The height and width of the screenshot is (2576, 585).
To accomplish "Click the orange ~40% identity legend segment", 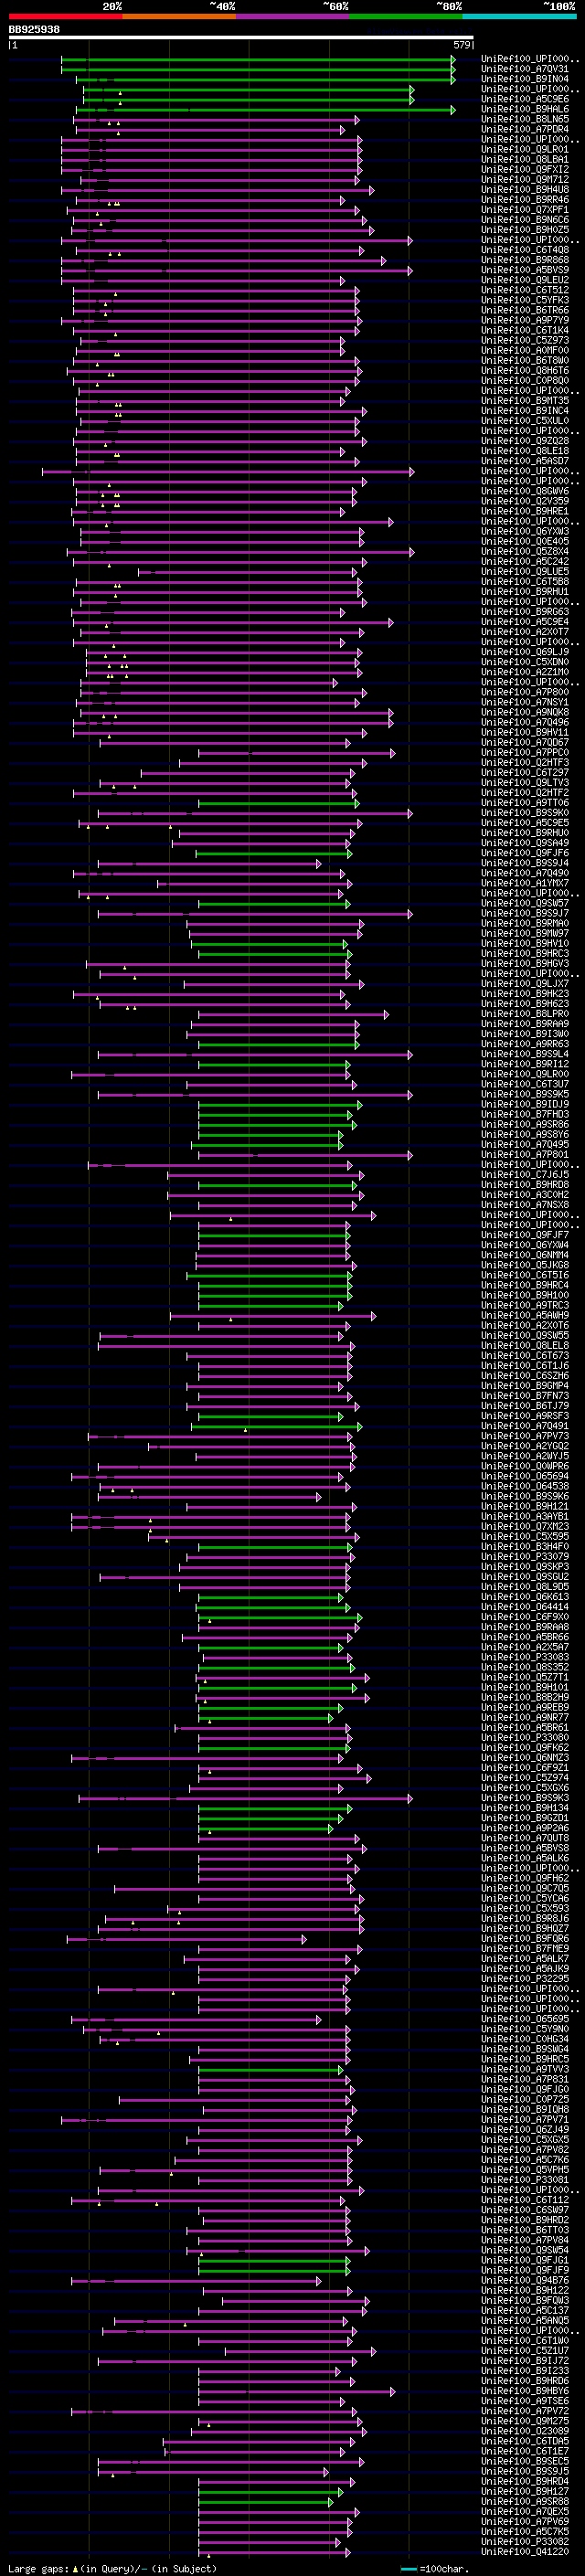I will pos(179,17).
